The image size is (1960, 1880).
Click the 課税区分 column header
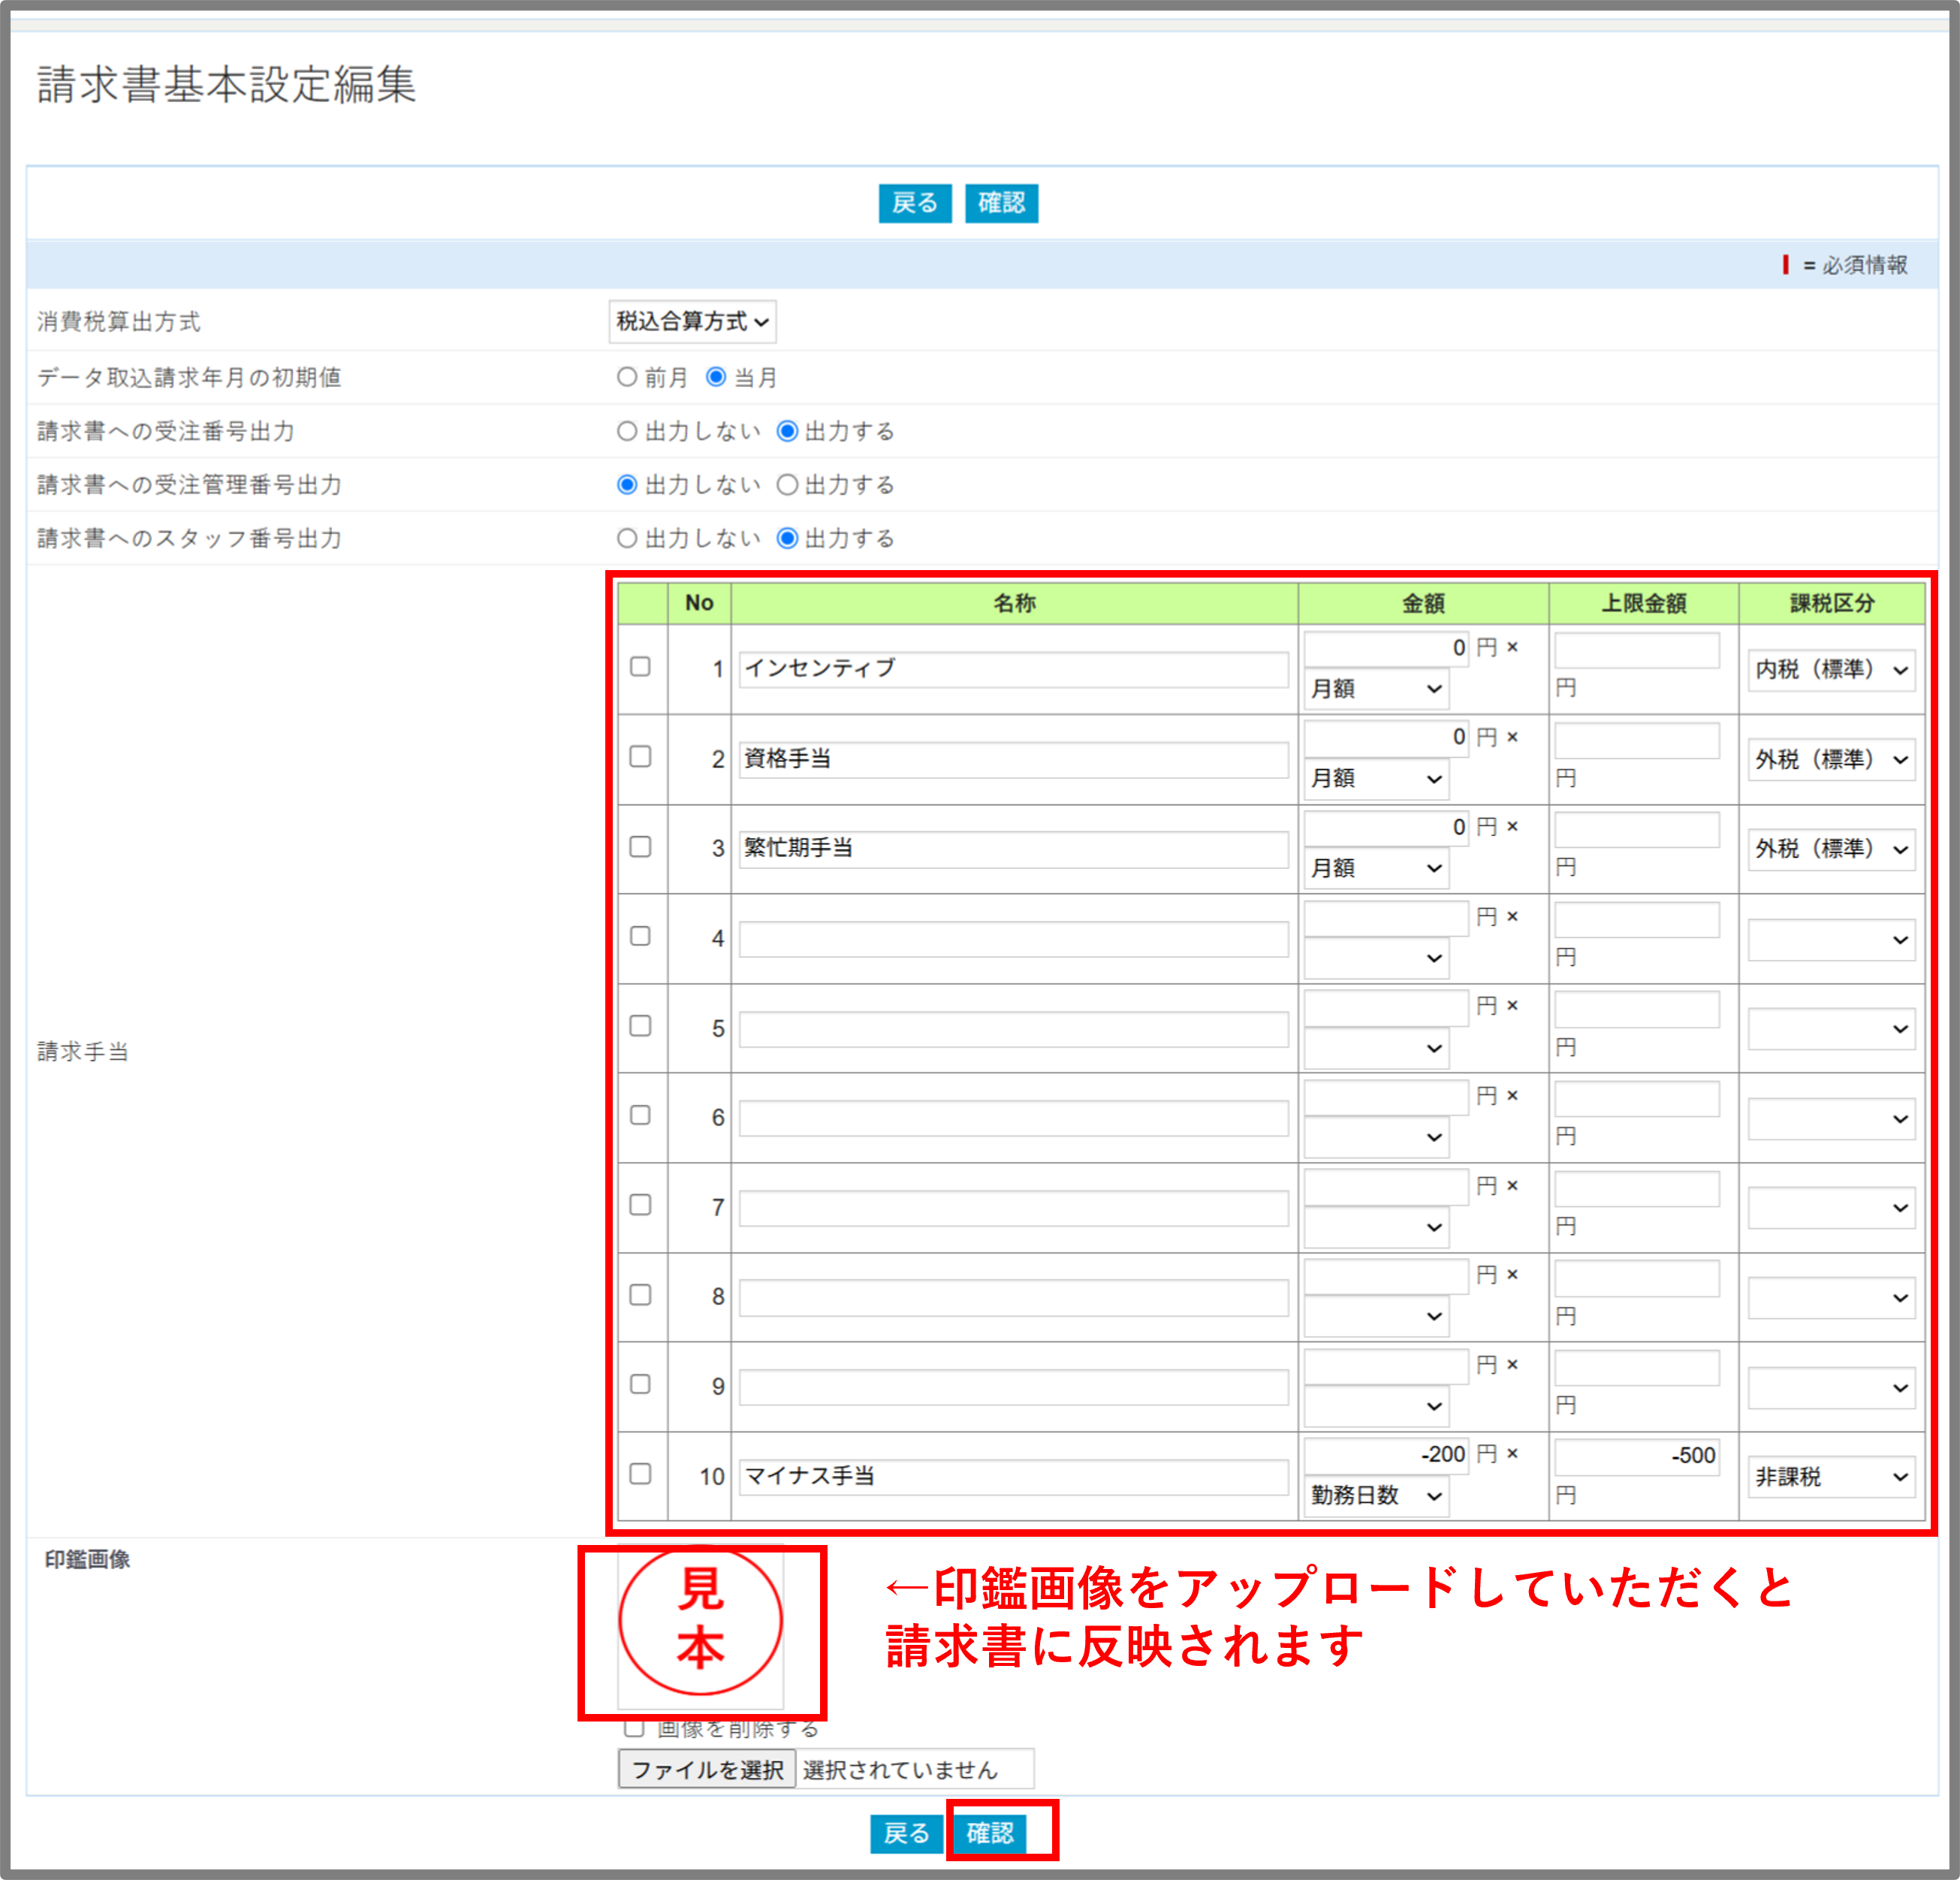(x=1832, y=603)
